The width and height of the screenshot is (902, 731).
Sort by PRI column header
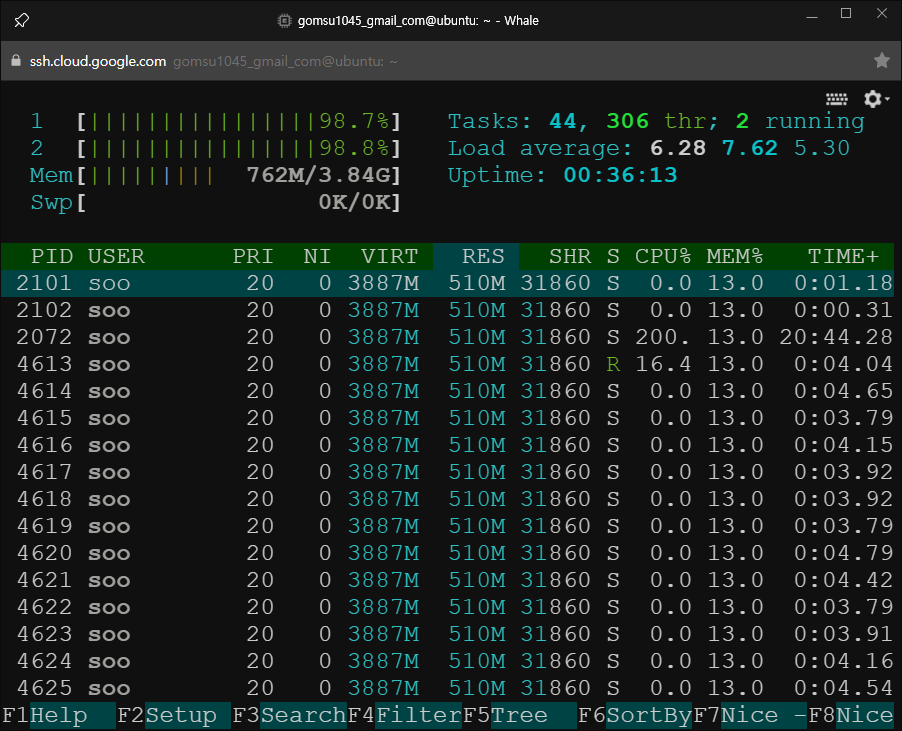253,256
